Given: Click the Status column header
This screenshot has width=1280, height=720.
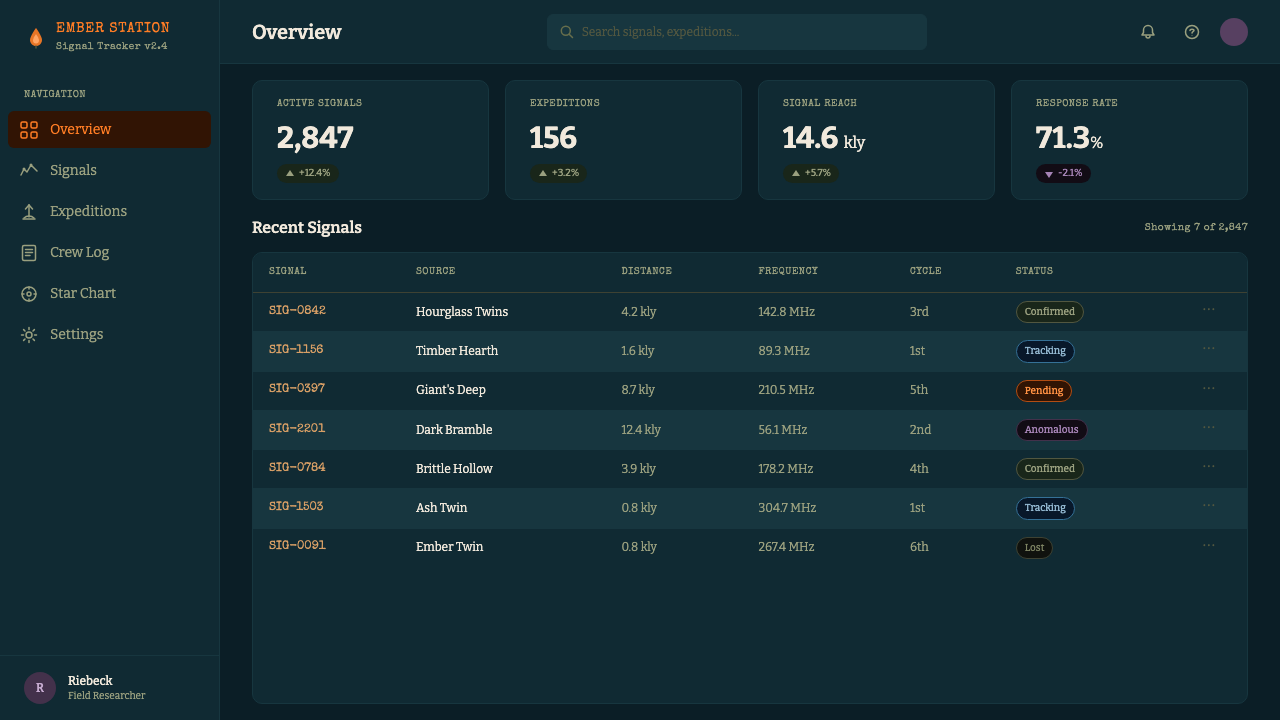Looking at the screenshot, I should click(x=1034, y=271).
